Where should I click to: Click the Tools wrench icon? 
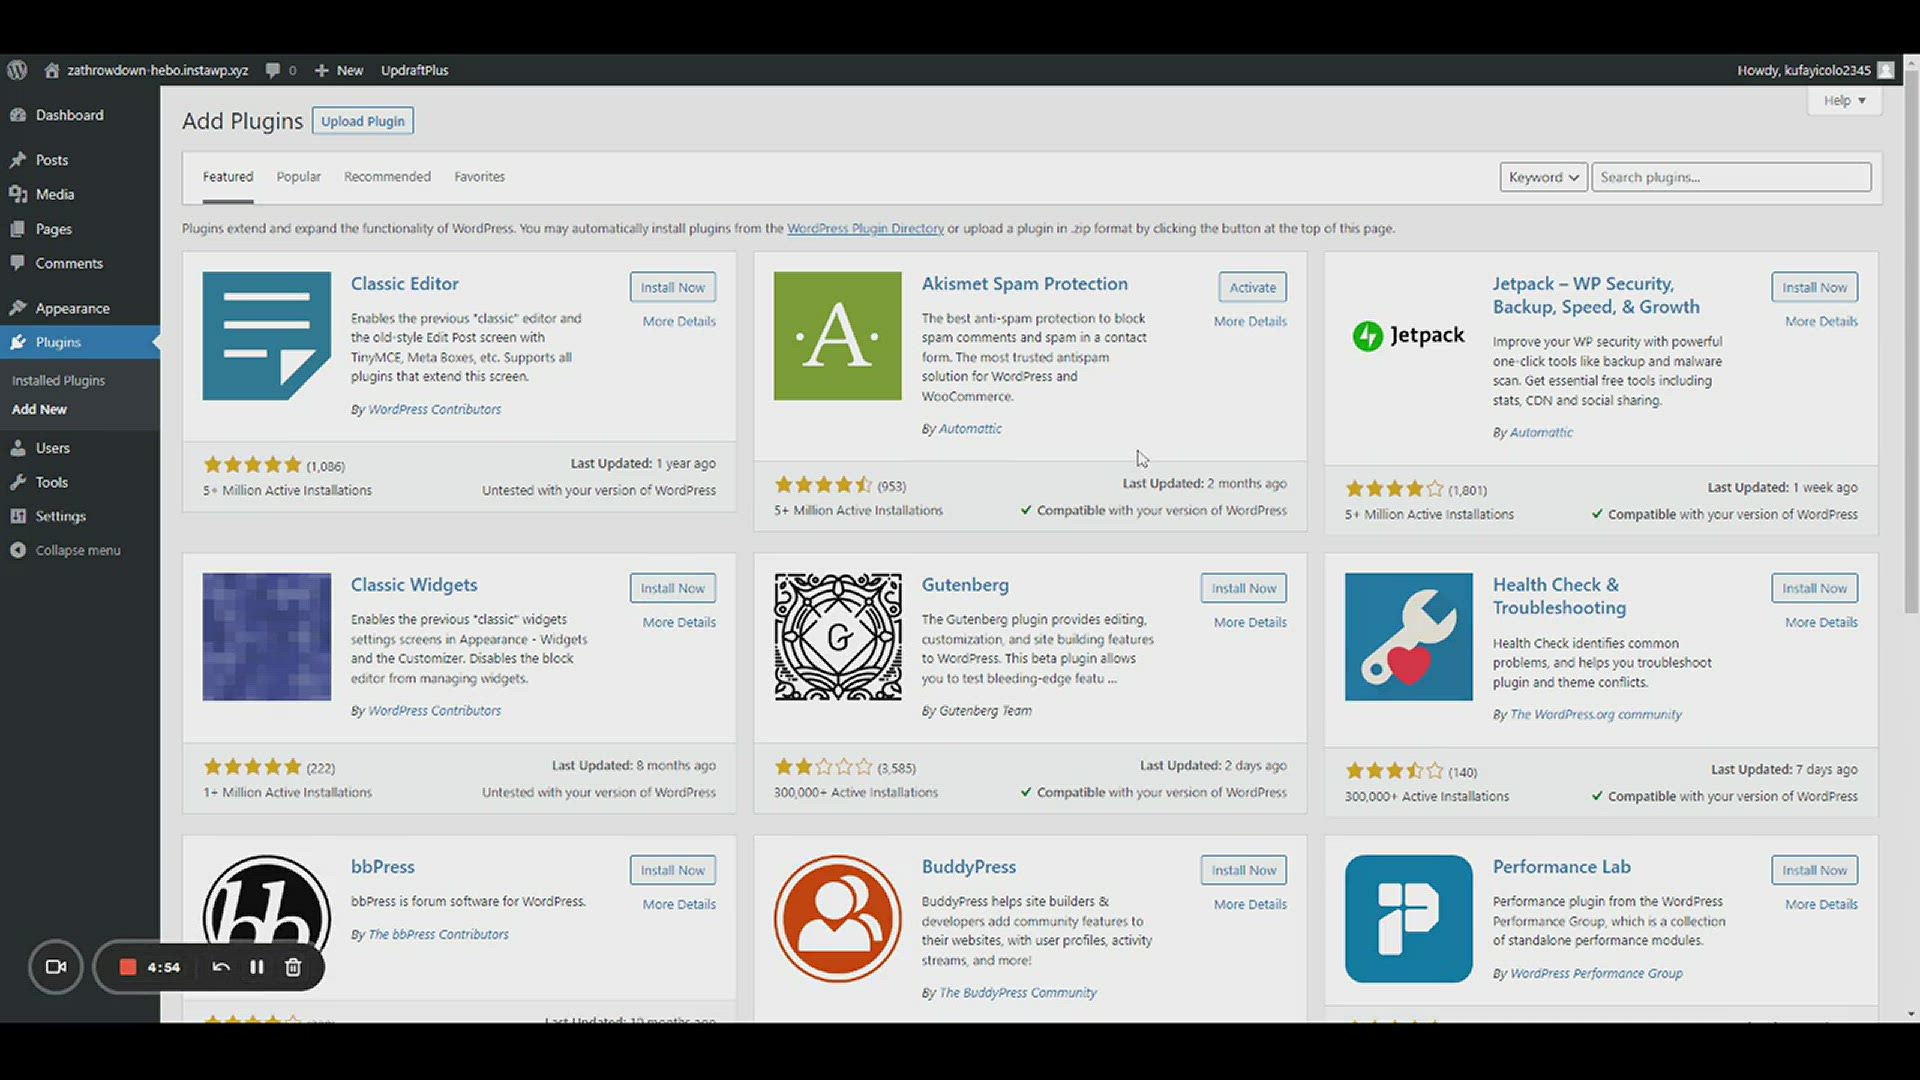[18, 482]
